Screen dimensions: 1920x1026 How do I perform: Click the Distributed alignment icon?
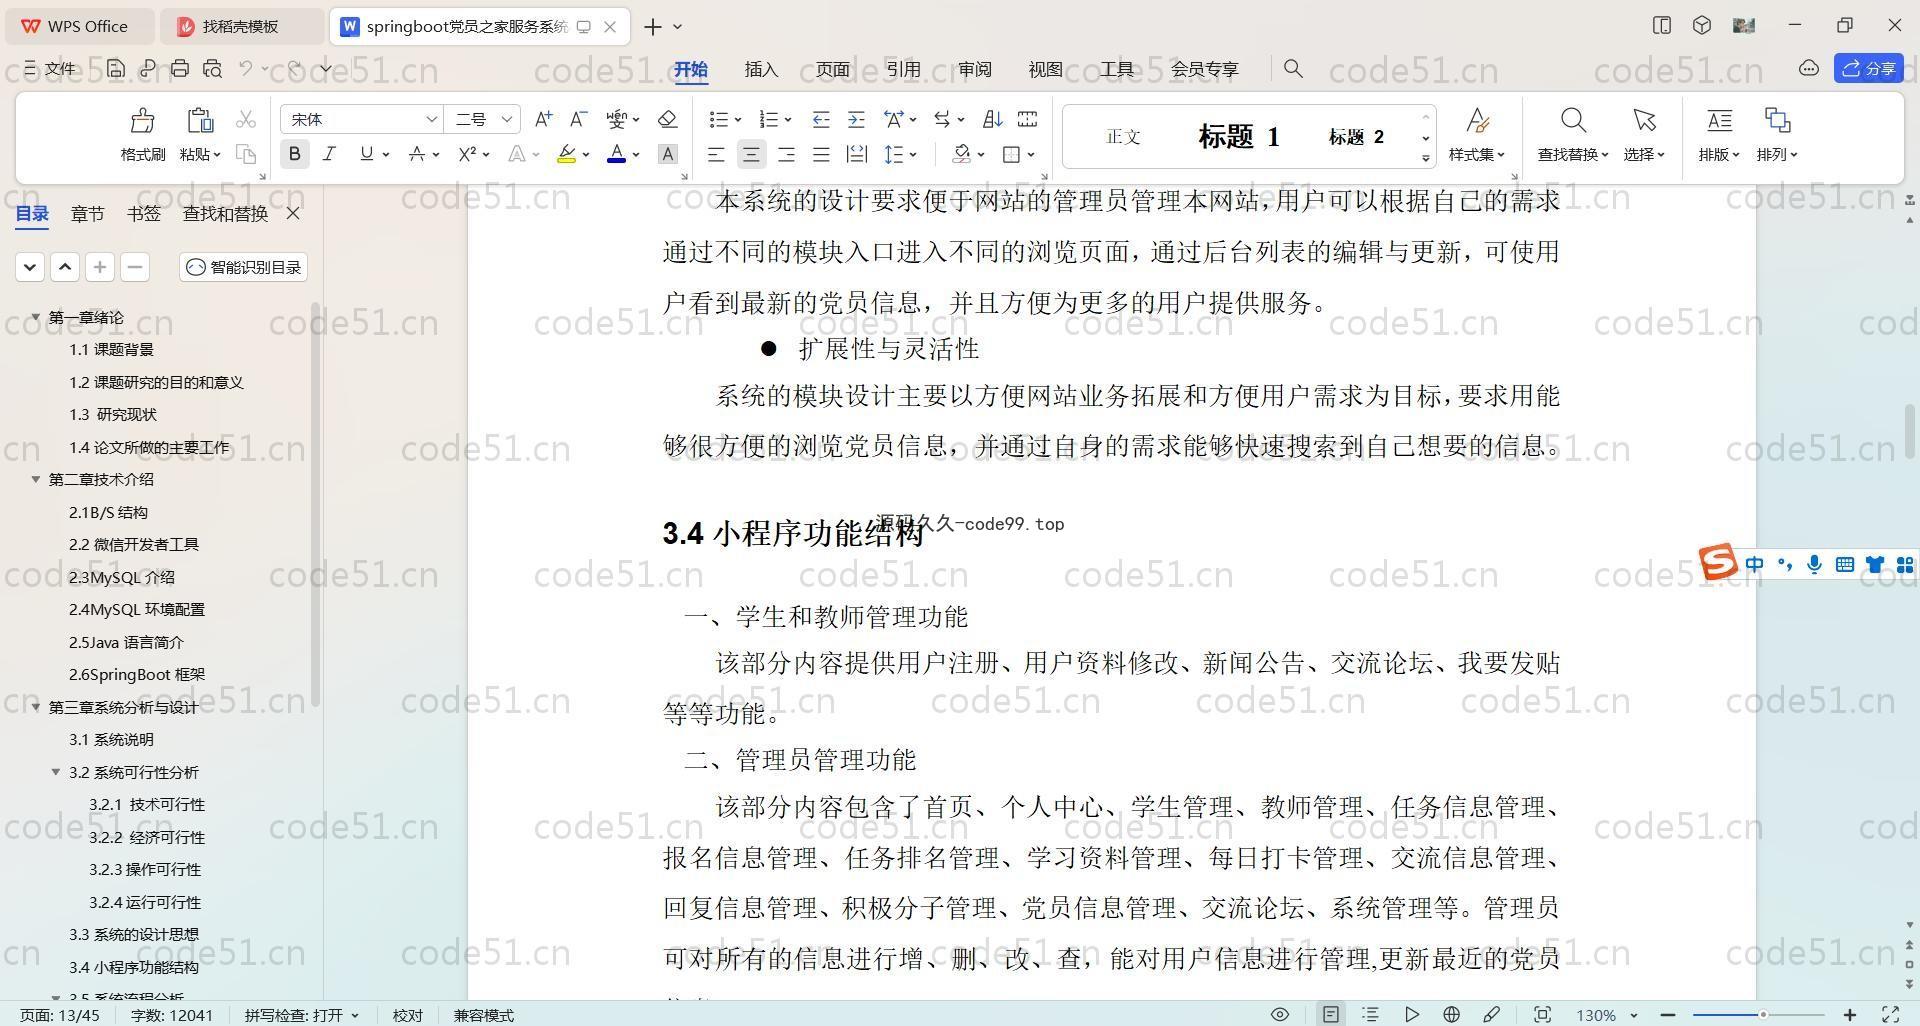(857, 154)
